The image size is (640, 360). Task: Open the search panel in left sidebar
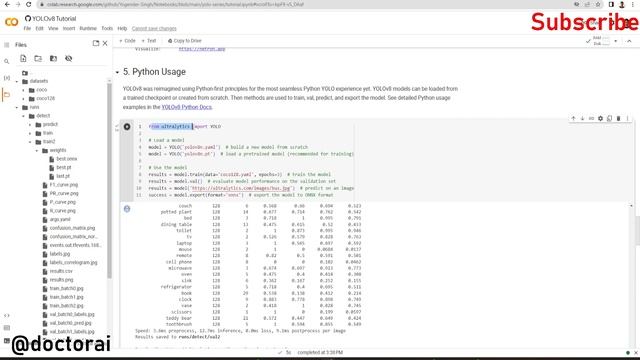click(7, 61)
